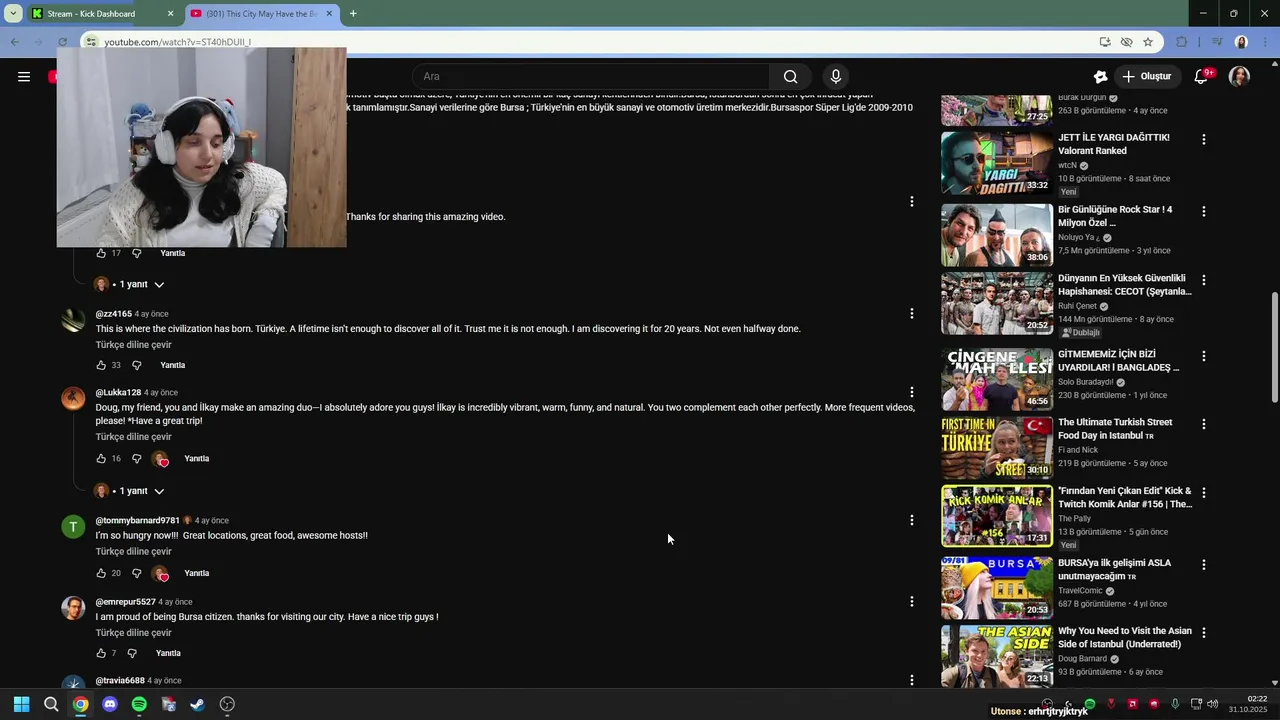This screenshot has width=1280, height=720.
Task: Reply with Yanıtla on emrepur5527's comment
Action: point(168,653)
